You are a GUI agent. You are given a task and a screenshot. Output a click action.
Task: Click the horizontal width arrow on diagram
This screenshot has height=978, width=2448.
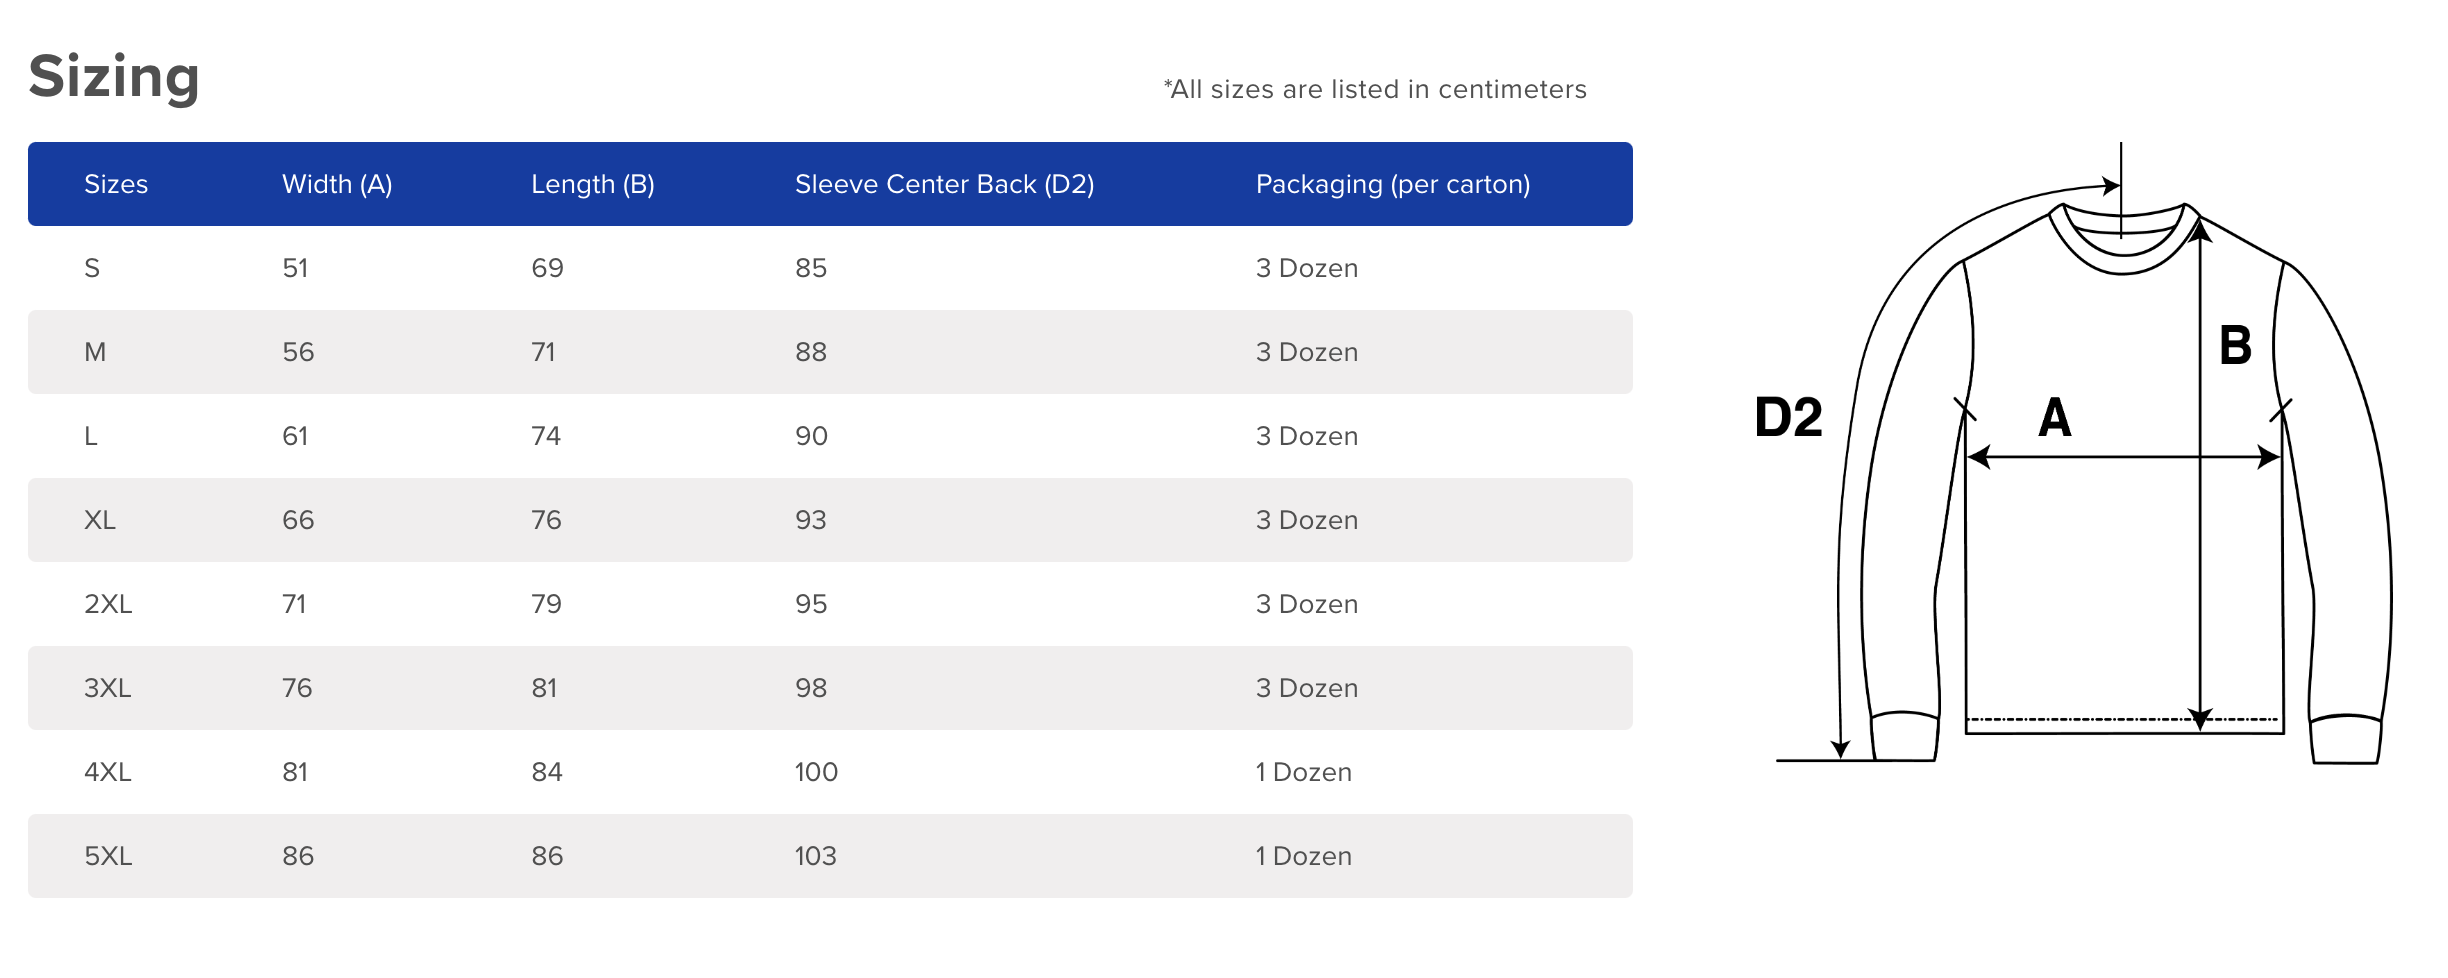click(2124, 457)
